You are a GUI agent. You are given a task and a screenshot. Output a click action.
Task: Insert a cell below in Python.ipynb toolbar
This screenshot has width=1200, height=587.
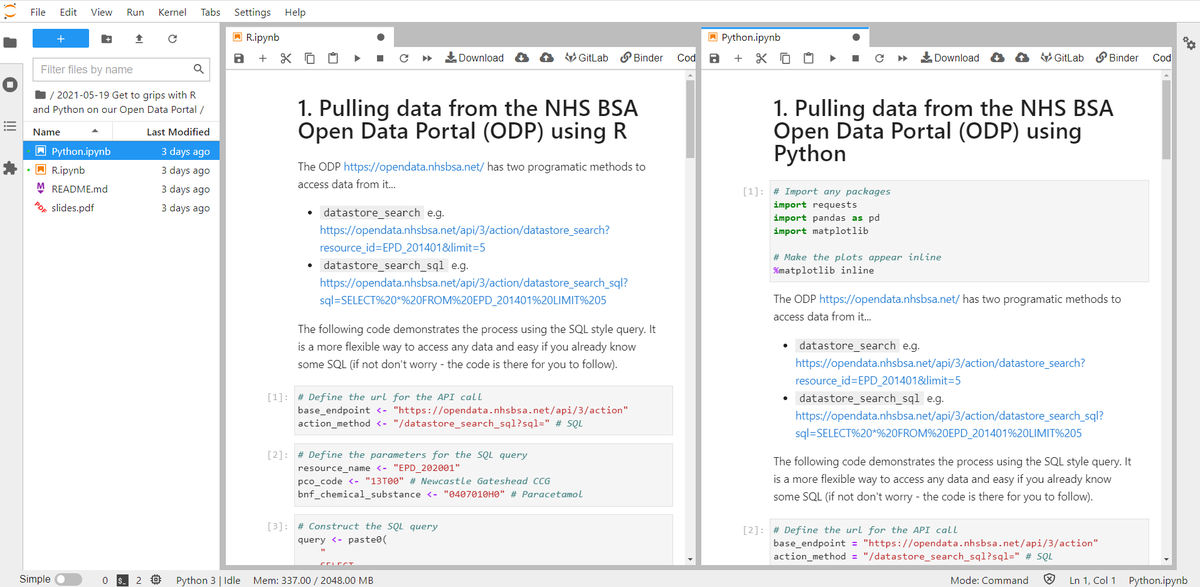tap(738, 58)
